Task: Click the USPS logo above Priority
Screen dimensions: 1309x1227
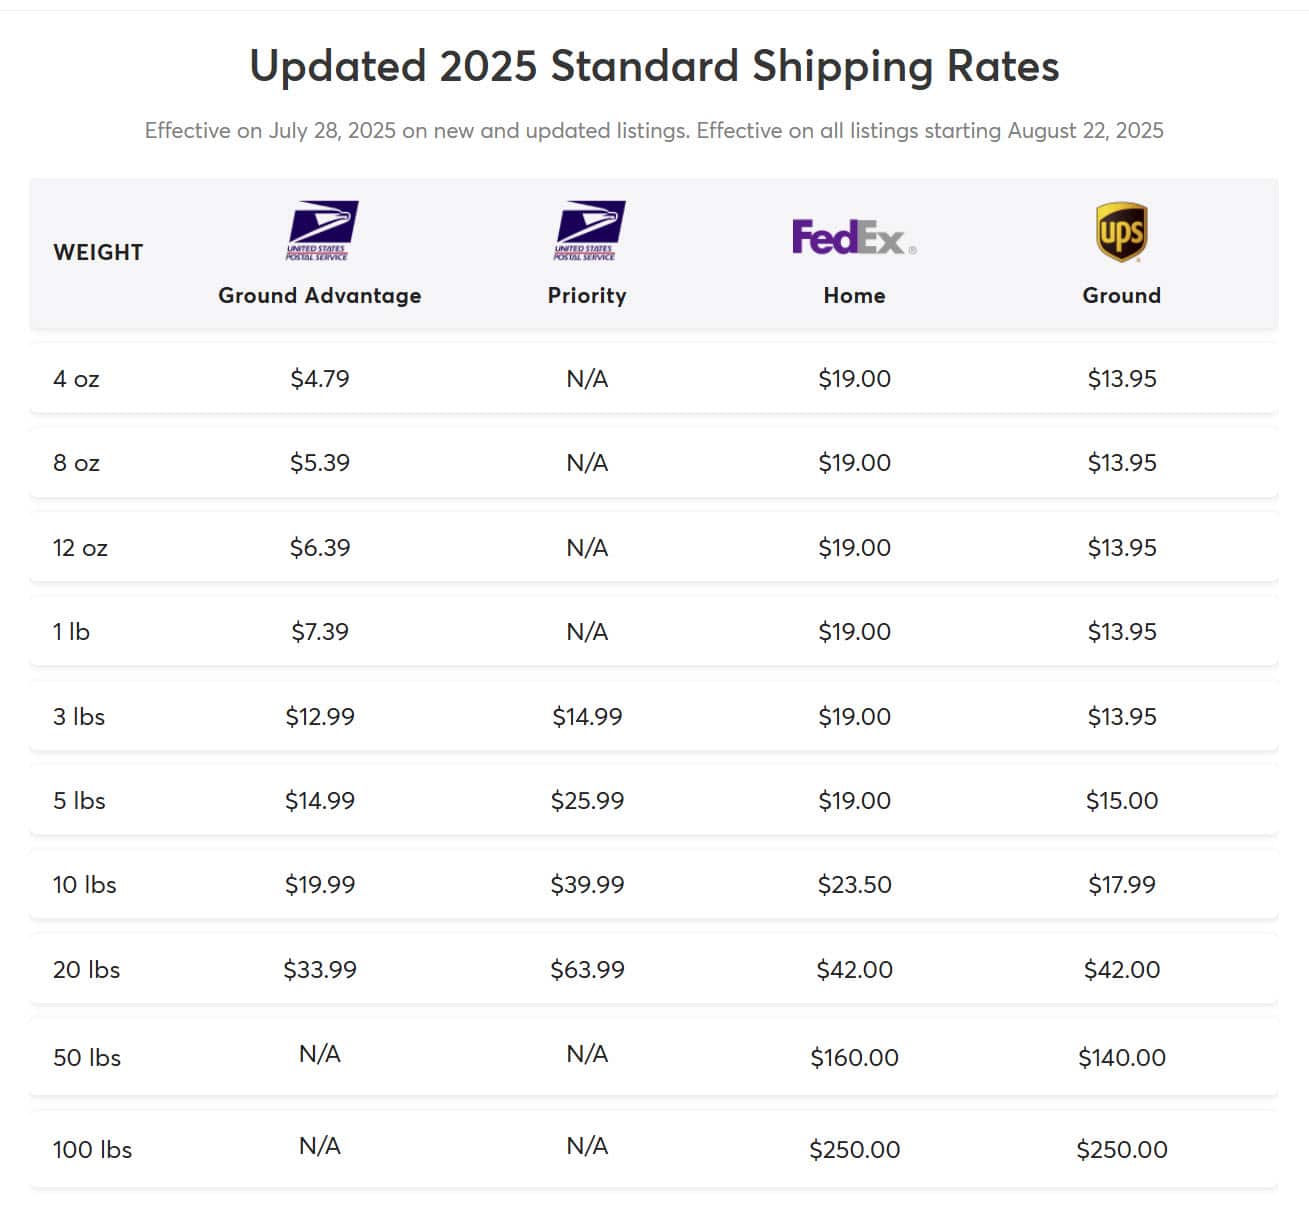Action: pos(588,231)
